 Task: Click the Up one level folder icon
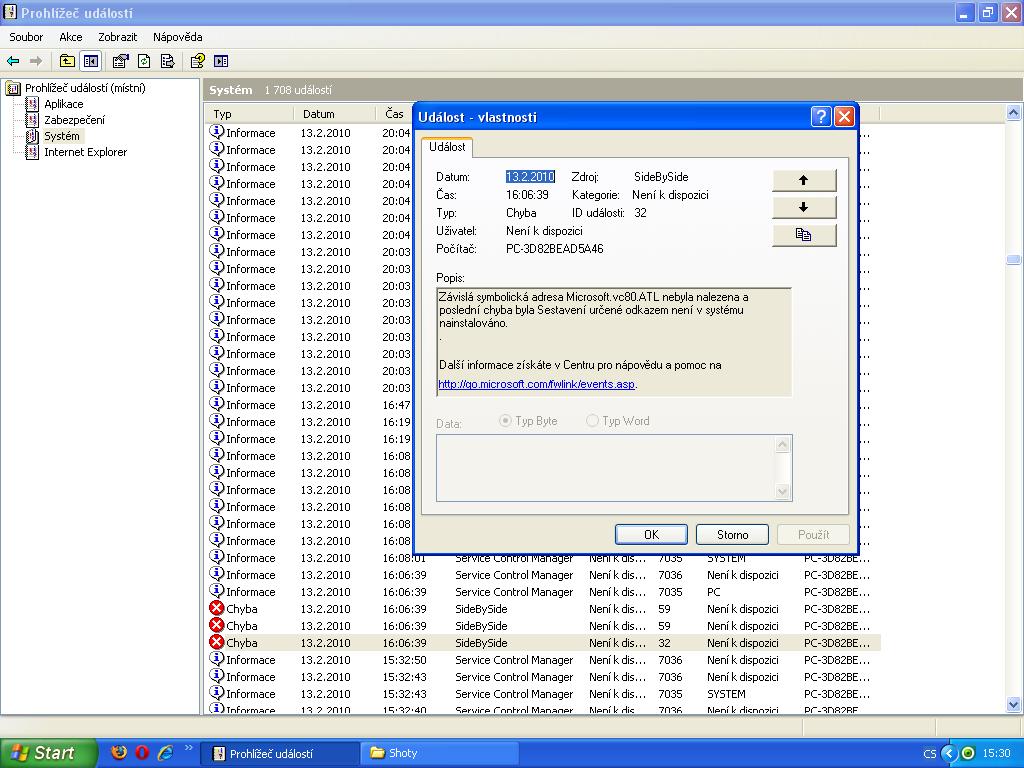coord(67,61)
